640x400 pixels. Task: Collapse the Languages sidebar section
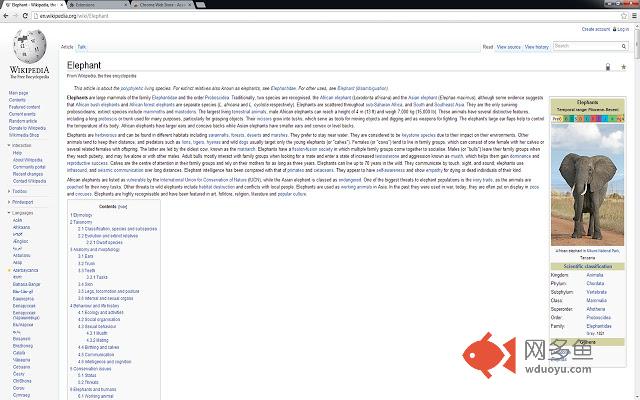20,213
